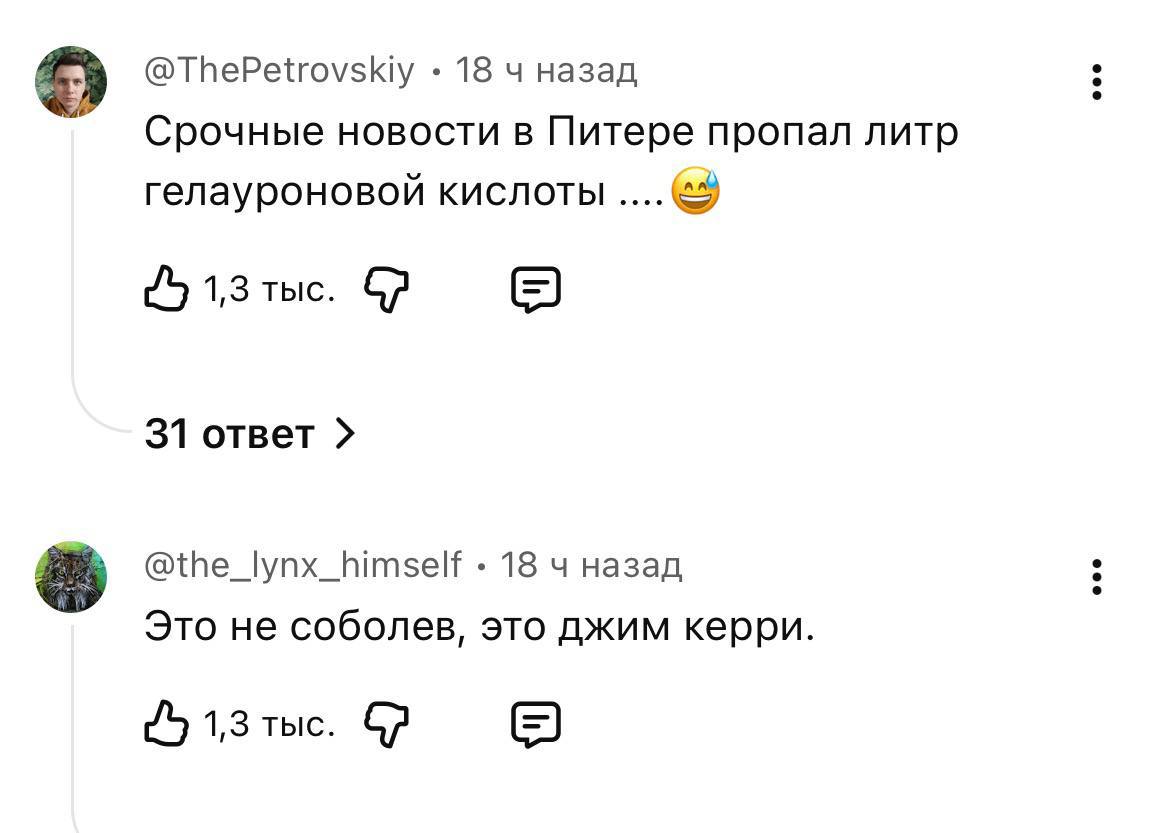Open options menu for @the_lynx_himself's comment

(x=1097, y=577)
